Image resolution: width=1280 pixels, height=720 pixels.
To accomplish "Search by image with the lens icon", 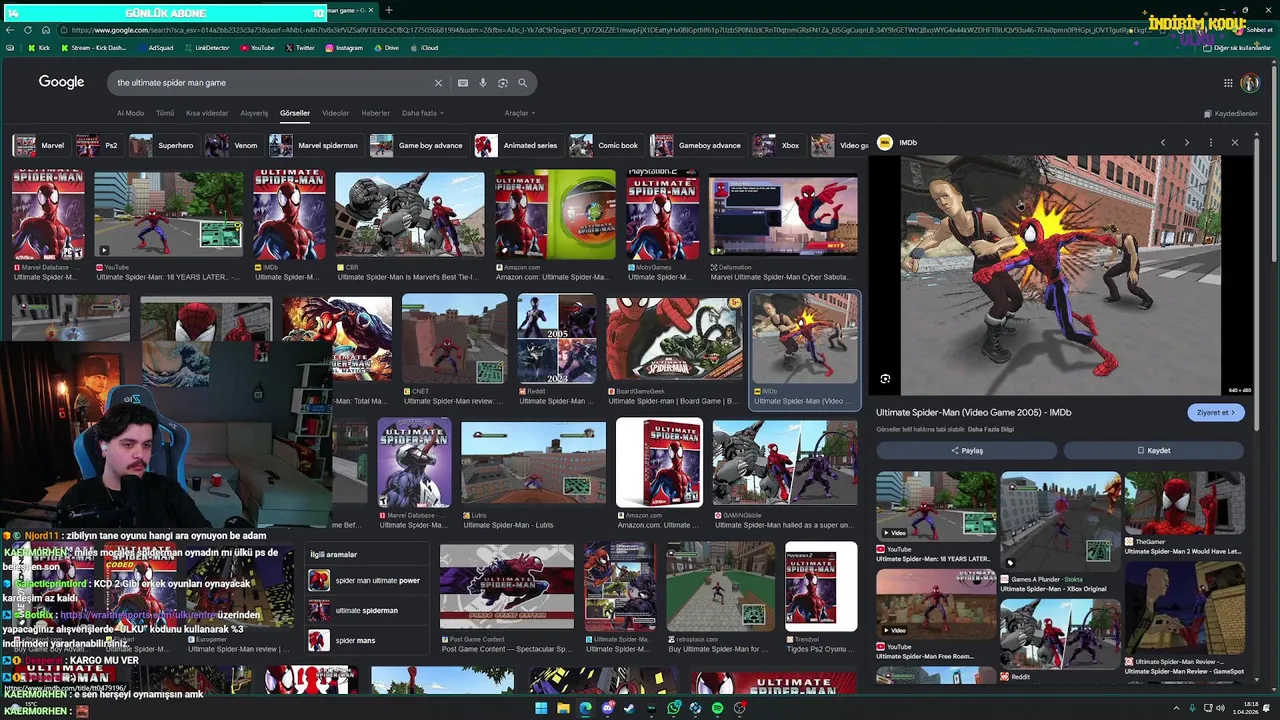I will point(503,83).
